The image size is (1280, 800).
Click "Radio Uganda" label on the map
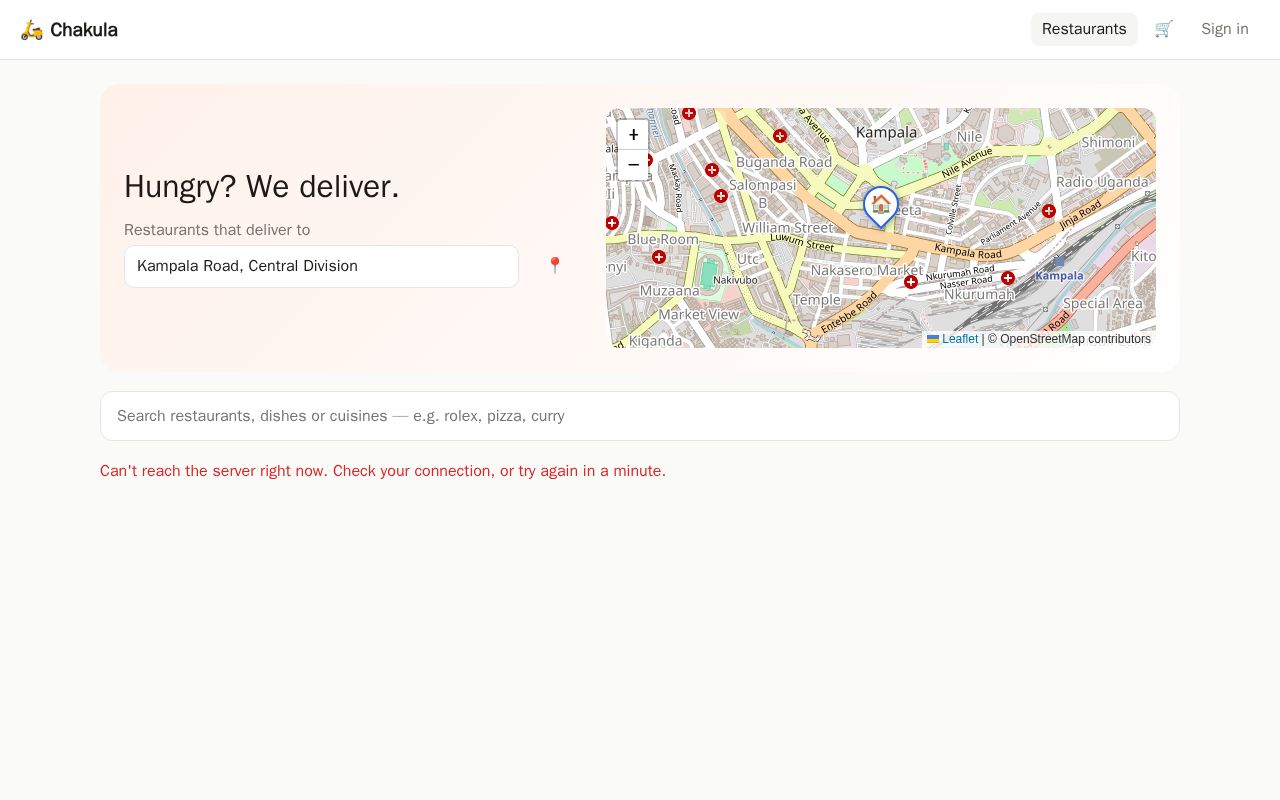click(x=1102, y=182)
